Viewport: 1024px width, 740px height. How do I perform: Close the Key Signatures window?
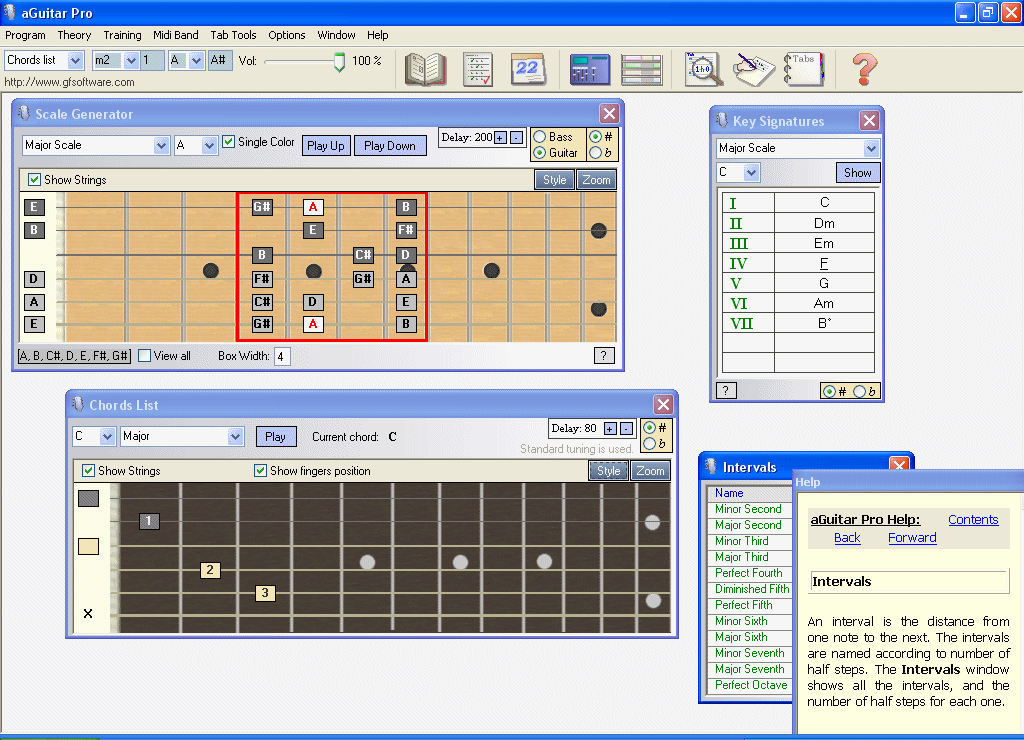point(869,121)
